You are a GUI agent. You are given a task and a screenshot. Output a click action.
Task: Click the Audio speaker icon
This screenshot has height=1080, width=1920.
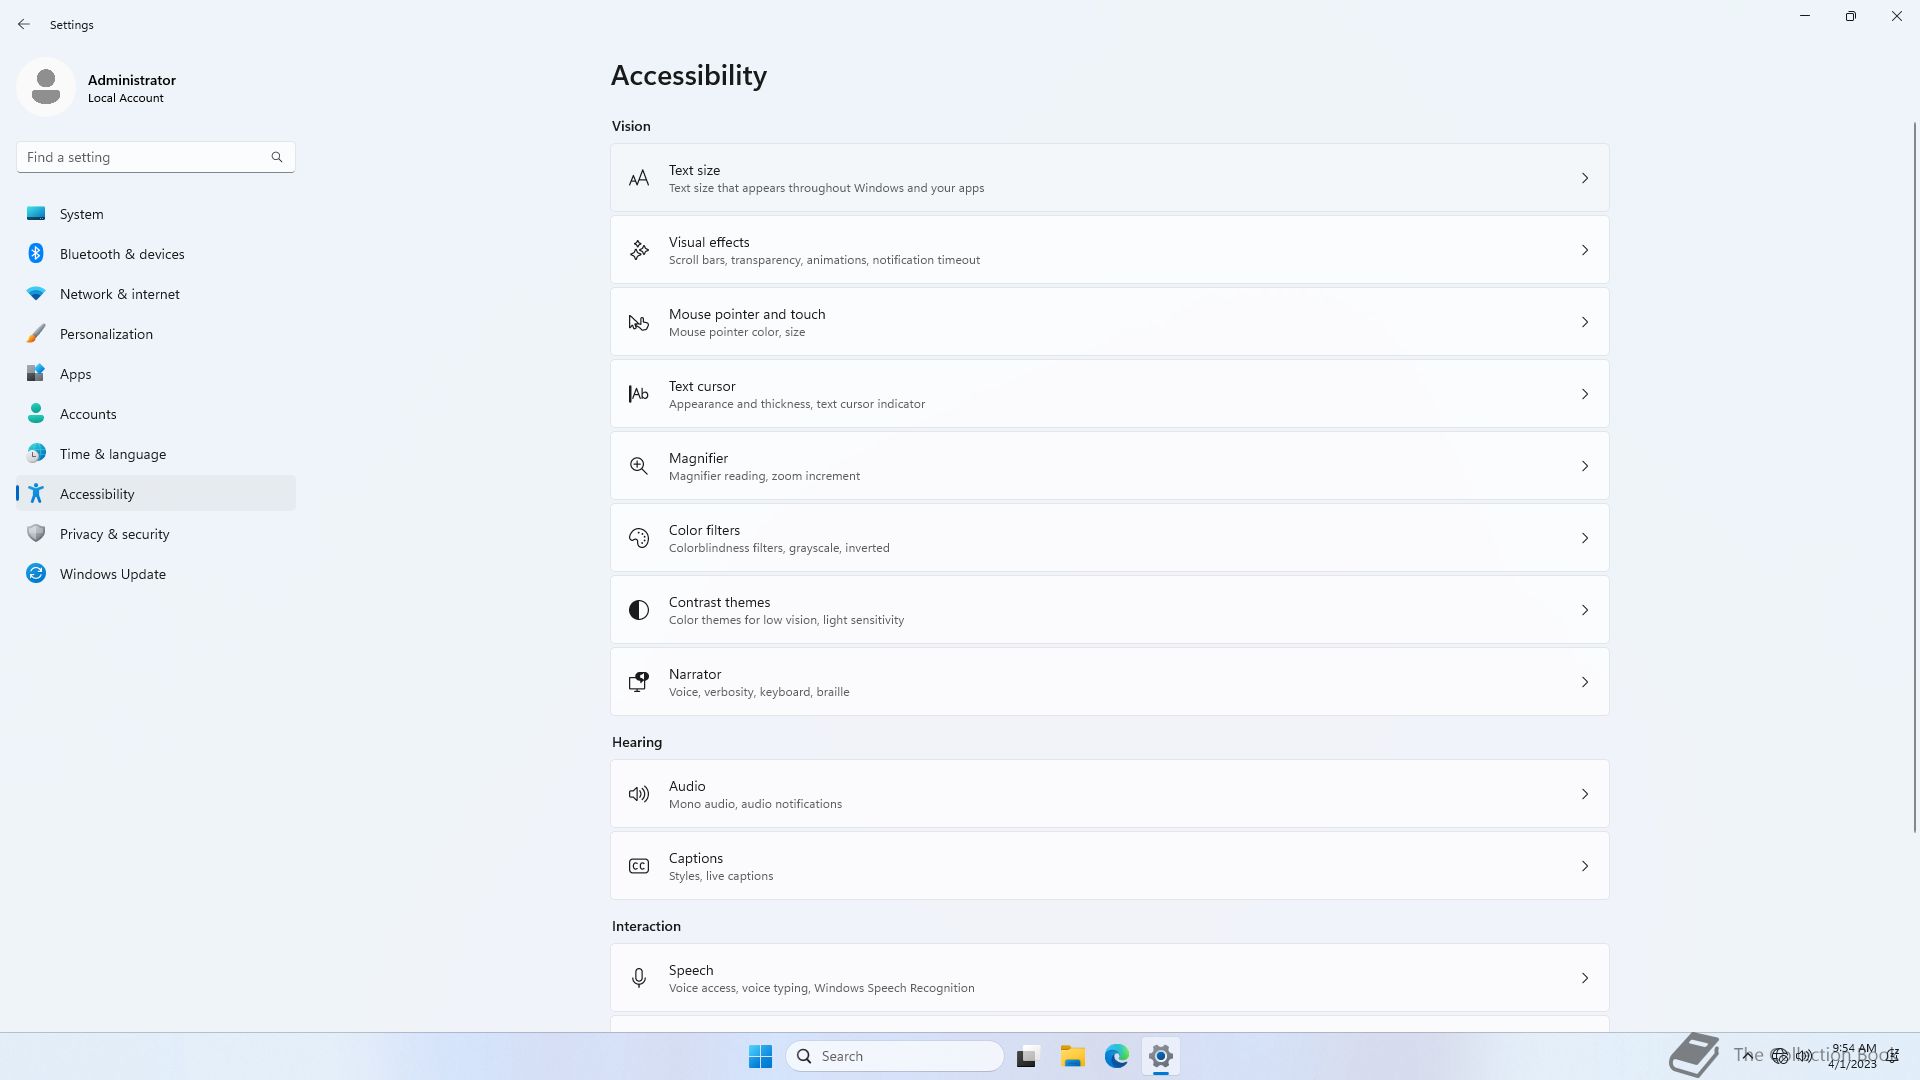coord(639,794)
